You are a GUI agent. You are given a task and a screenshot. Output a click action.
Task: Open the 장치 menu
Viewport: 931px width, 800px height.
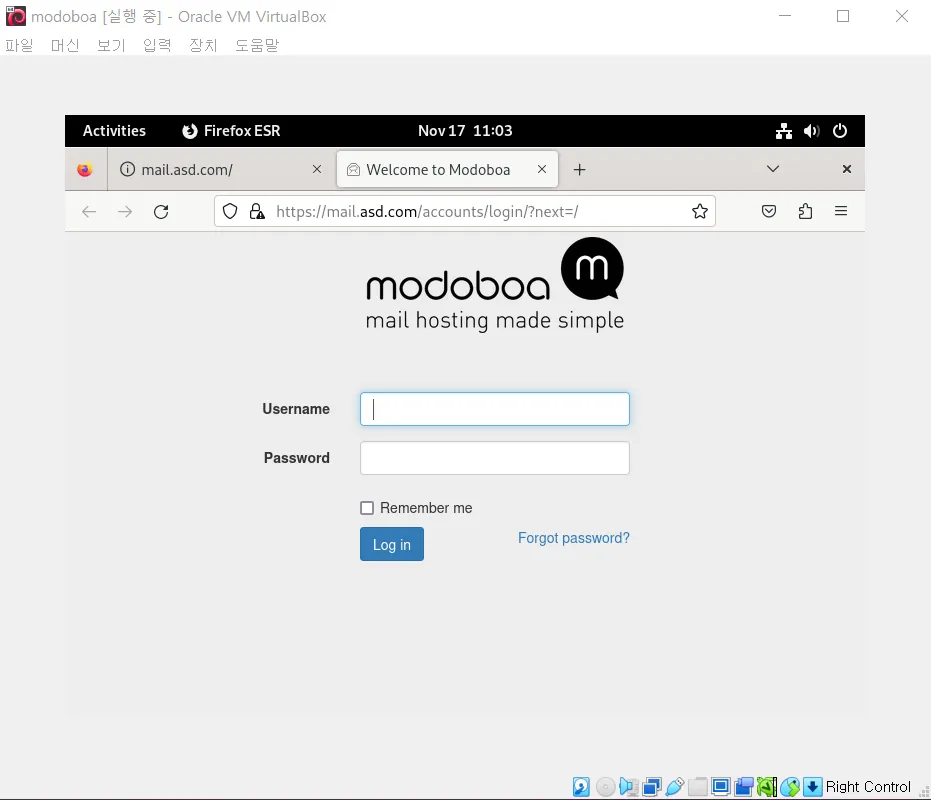(x=203, y=45)
